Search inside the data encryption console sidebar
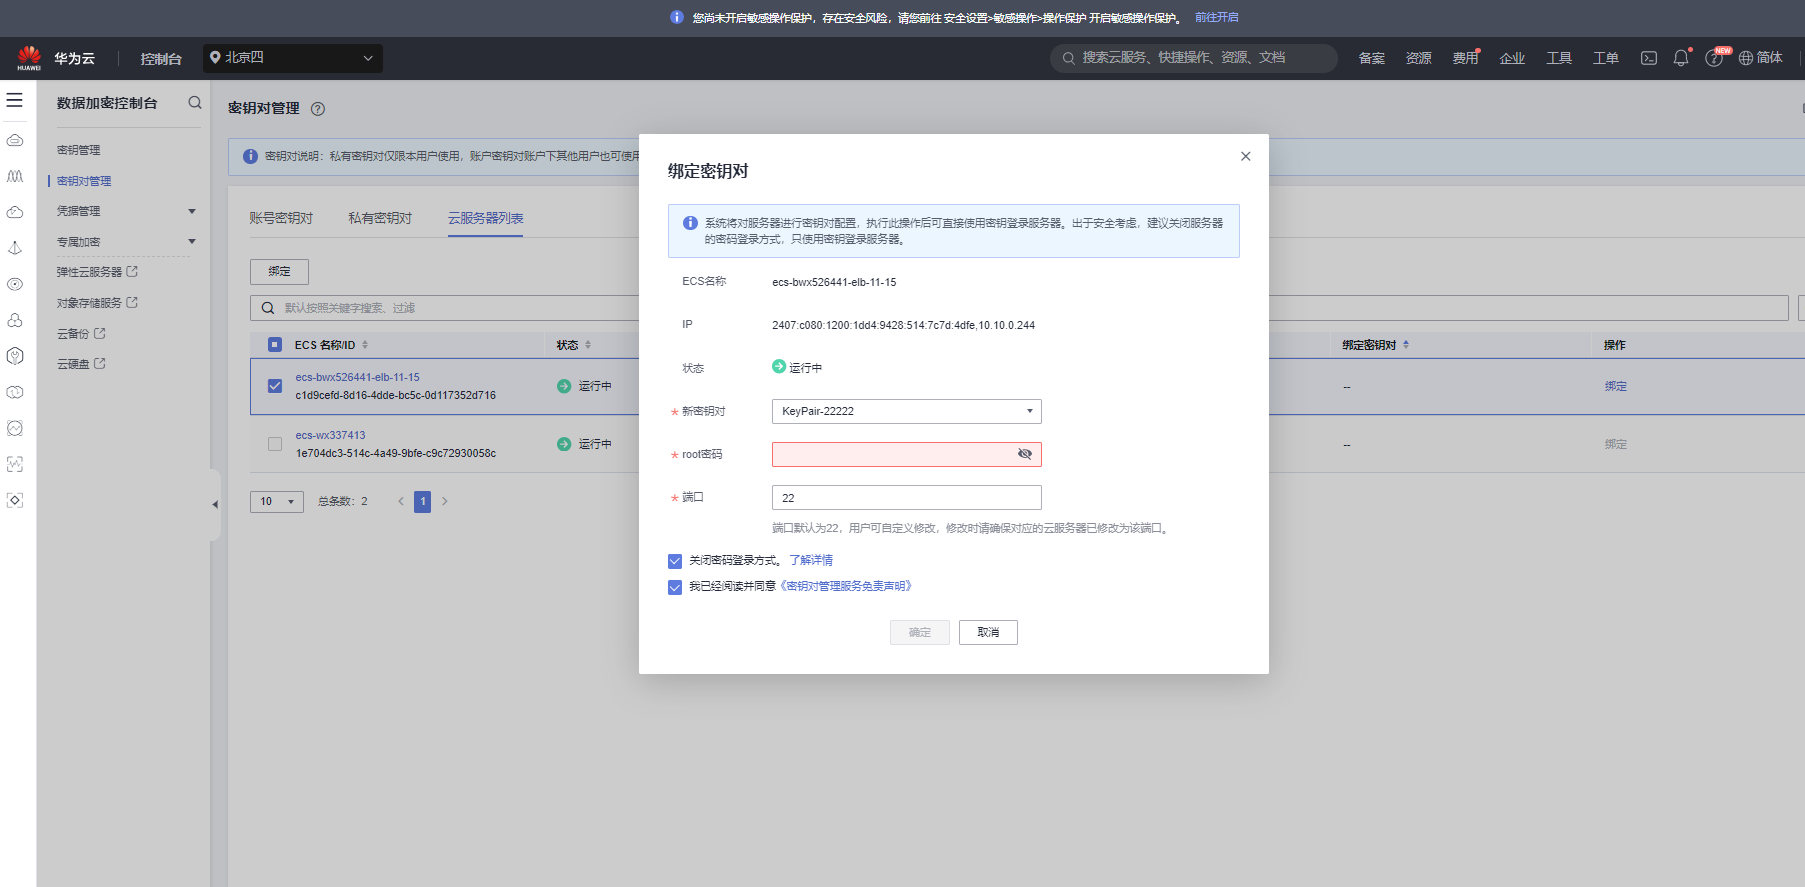1805x887 pixels. click(195, 103)
